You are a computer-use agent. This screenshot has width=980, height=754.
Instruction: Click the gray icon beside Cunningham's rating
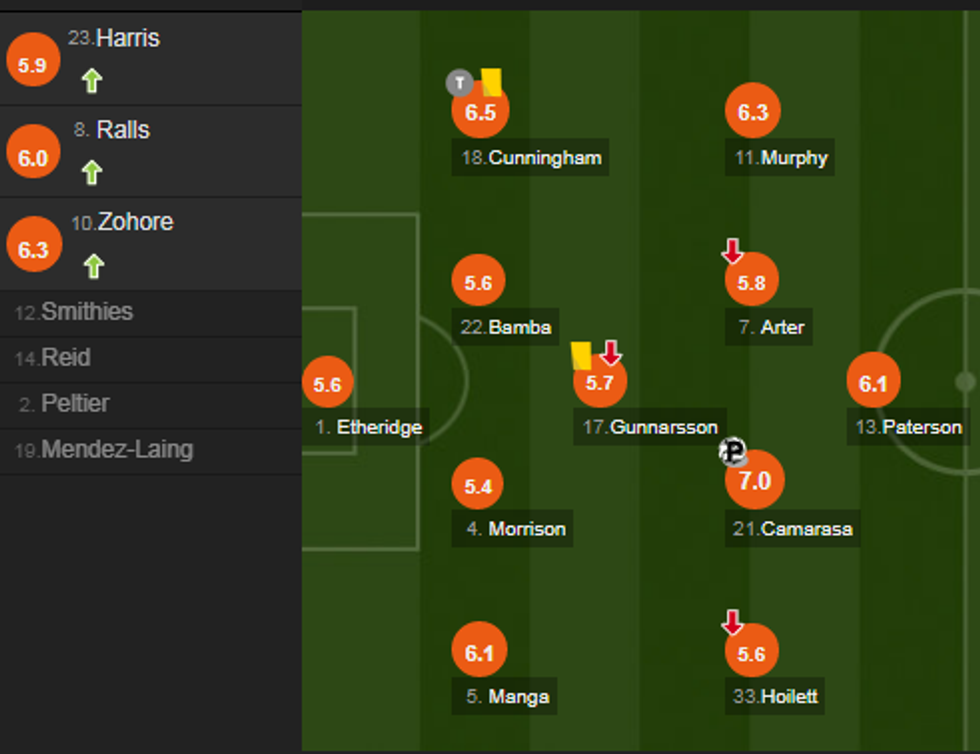tap(459, 83)
